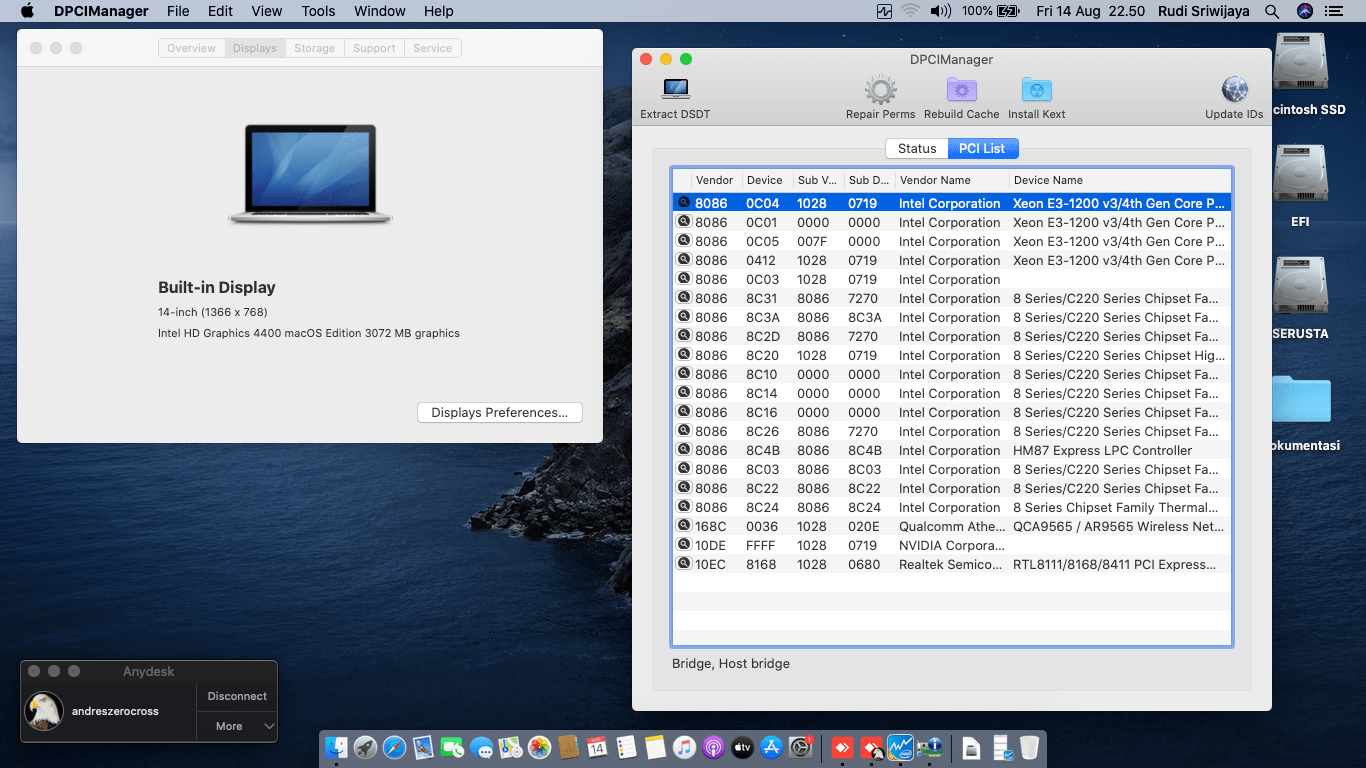Screen dimensions: 1366x768
Task: Click the lookup icon in the 0C01 row
Action: [x=684, y=222]
